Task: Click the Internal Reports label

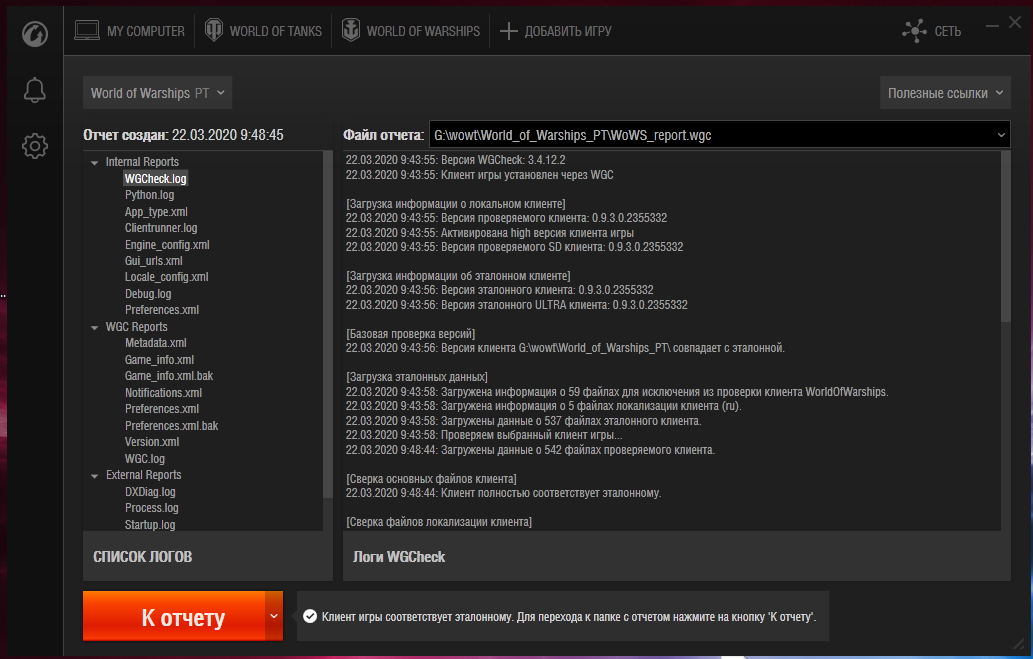Action: point(142,162)
